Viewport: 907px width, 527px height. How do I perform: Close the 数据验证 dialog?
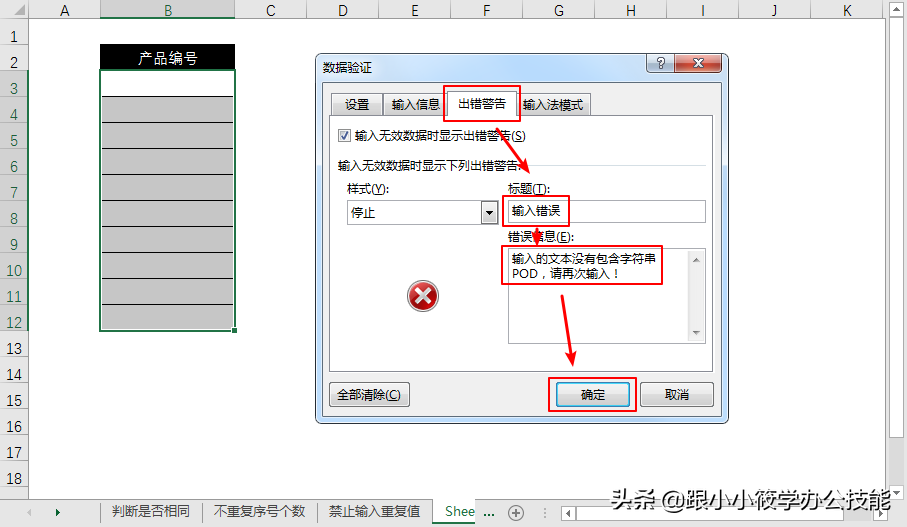[x=698, y=63]
